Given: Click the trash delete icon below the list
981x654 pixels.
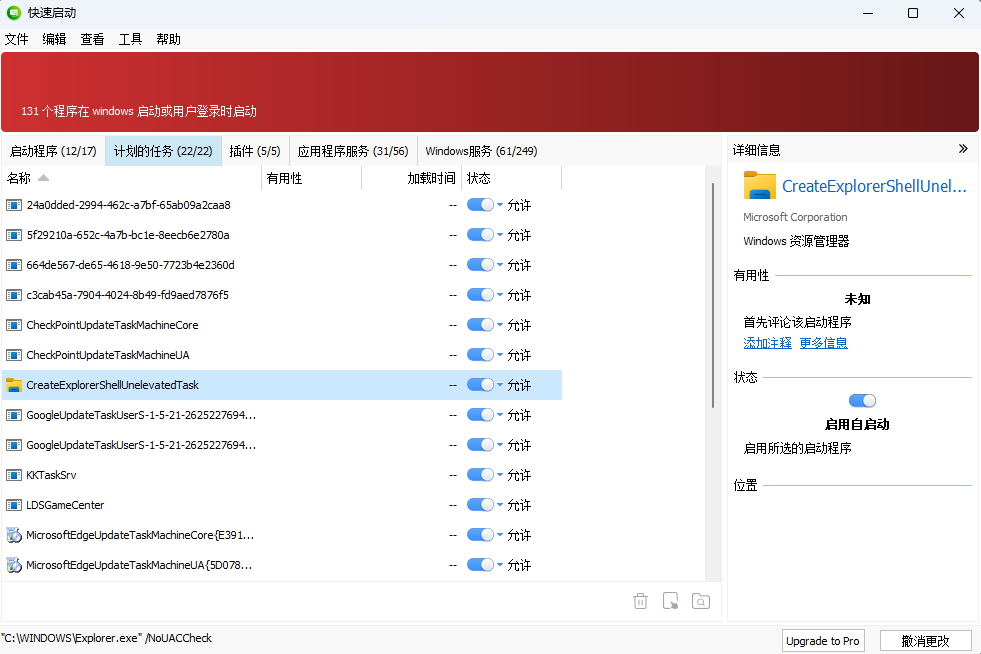Looking at the screenshot, I should click(x=641, y=601).
